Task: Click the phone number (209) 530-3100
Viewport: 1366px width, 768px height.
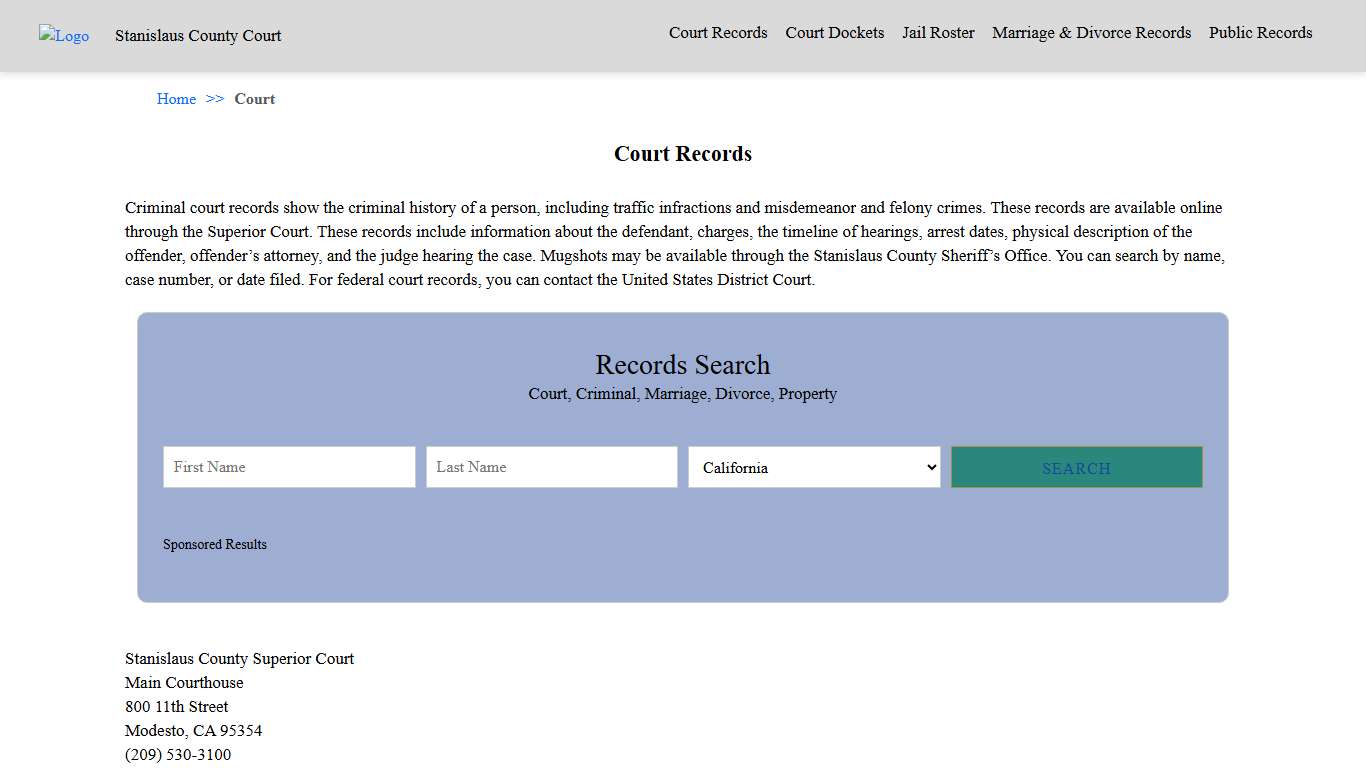Action: click(x=178, y=754)
